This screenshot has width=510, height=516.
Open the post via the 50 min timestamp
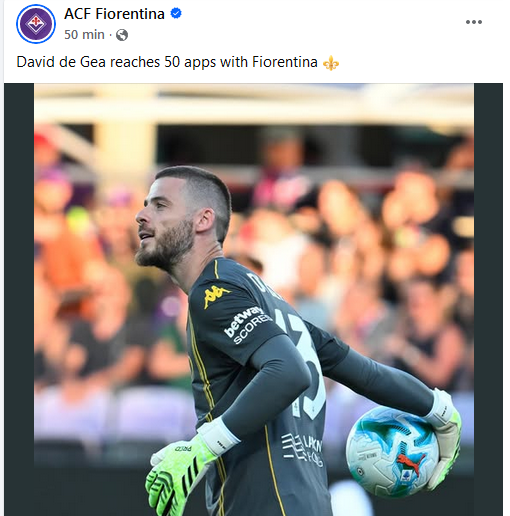pyautogui.click(x=84, y=35)
